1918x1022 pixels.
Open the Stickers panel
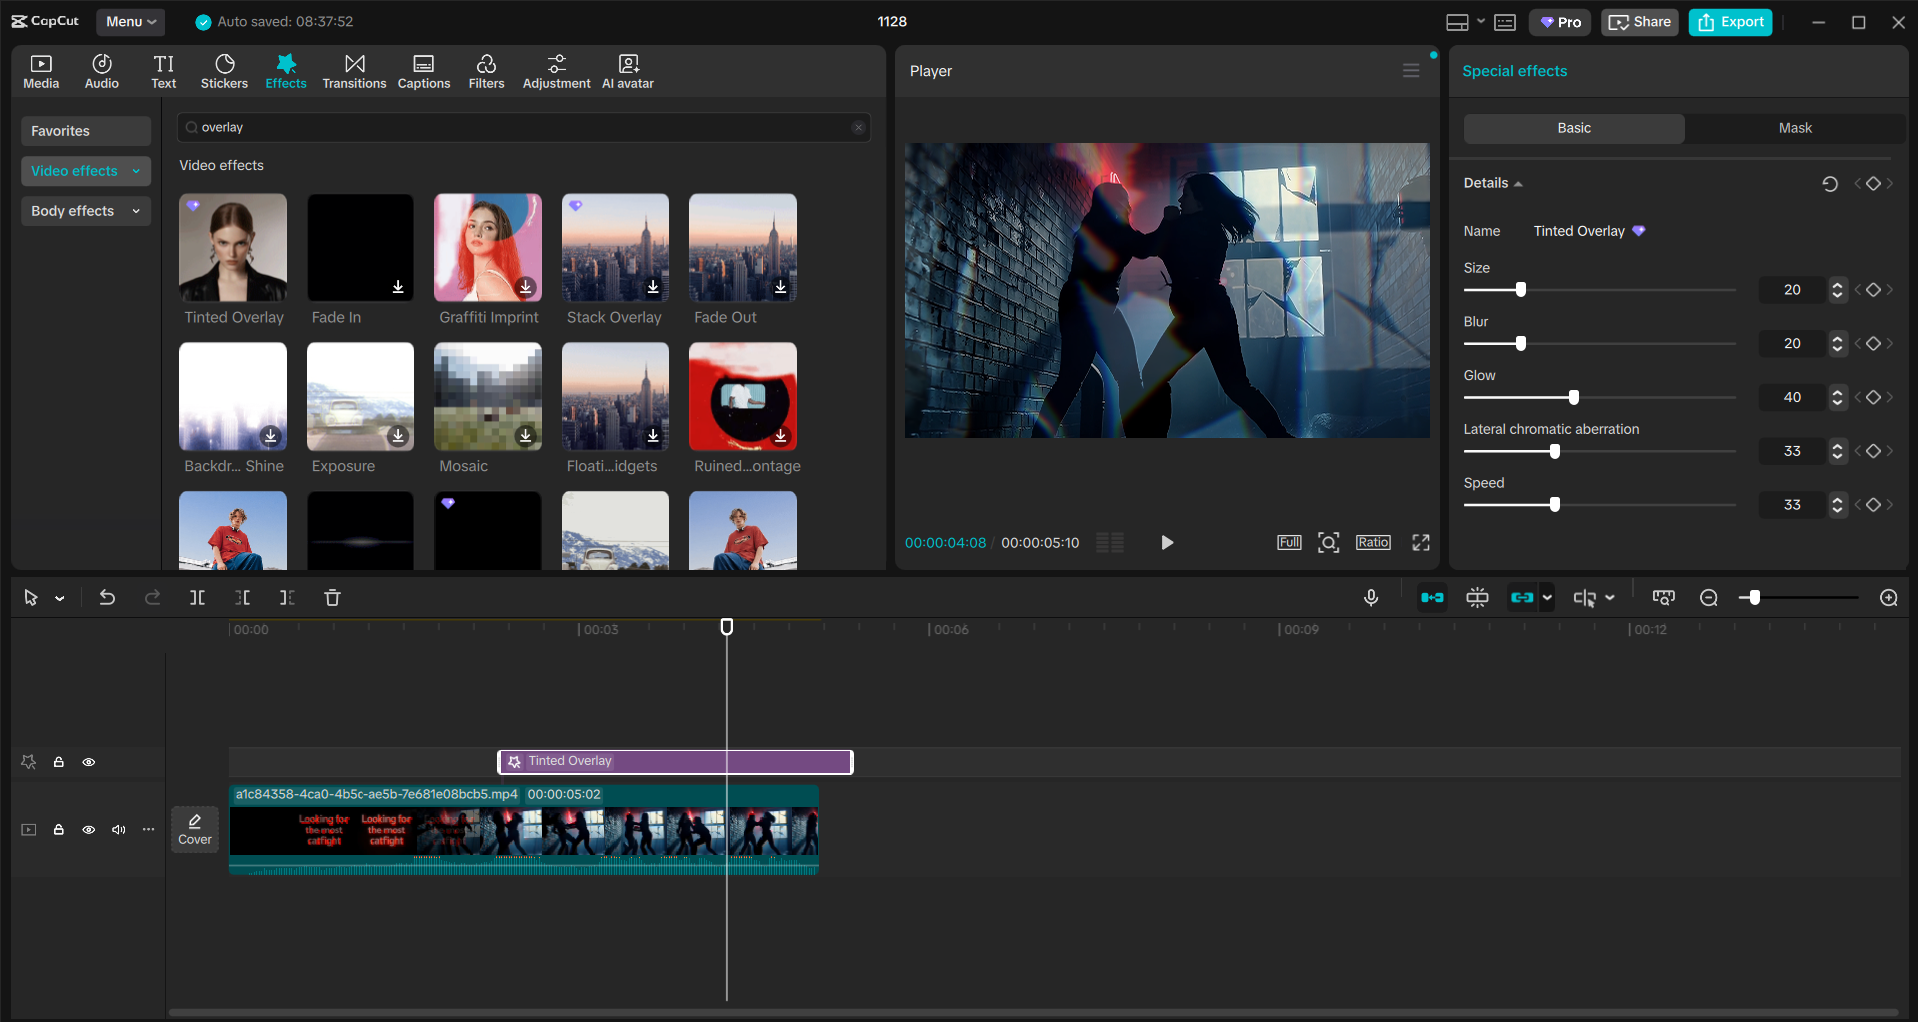[224, 70]
